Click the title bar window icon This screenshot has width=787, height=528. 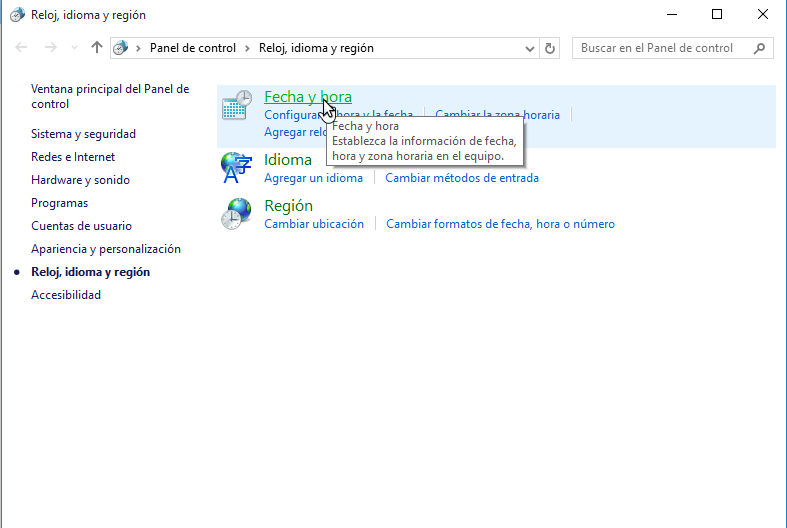pyautogui.click(x=17, y=15)
